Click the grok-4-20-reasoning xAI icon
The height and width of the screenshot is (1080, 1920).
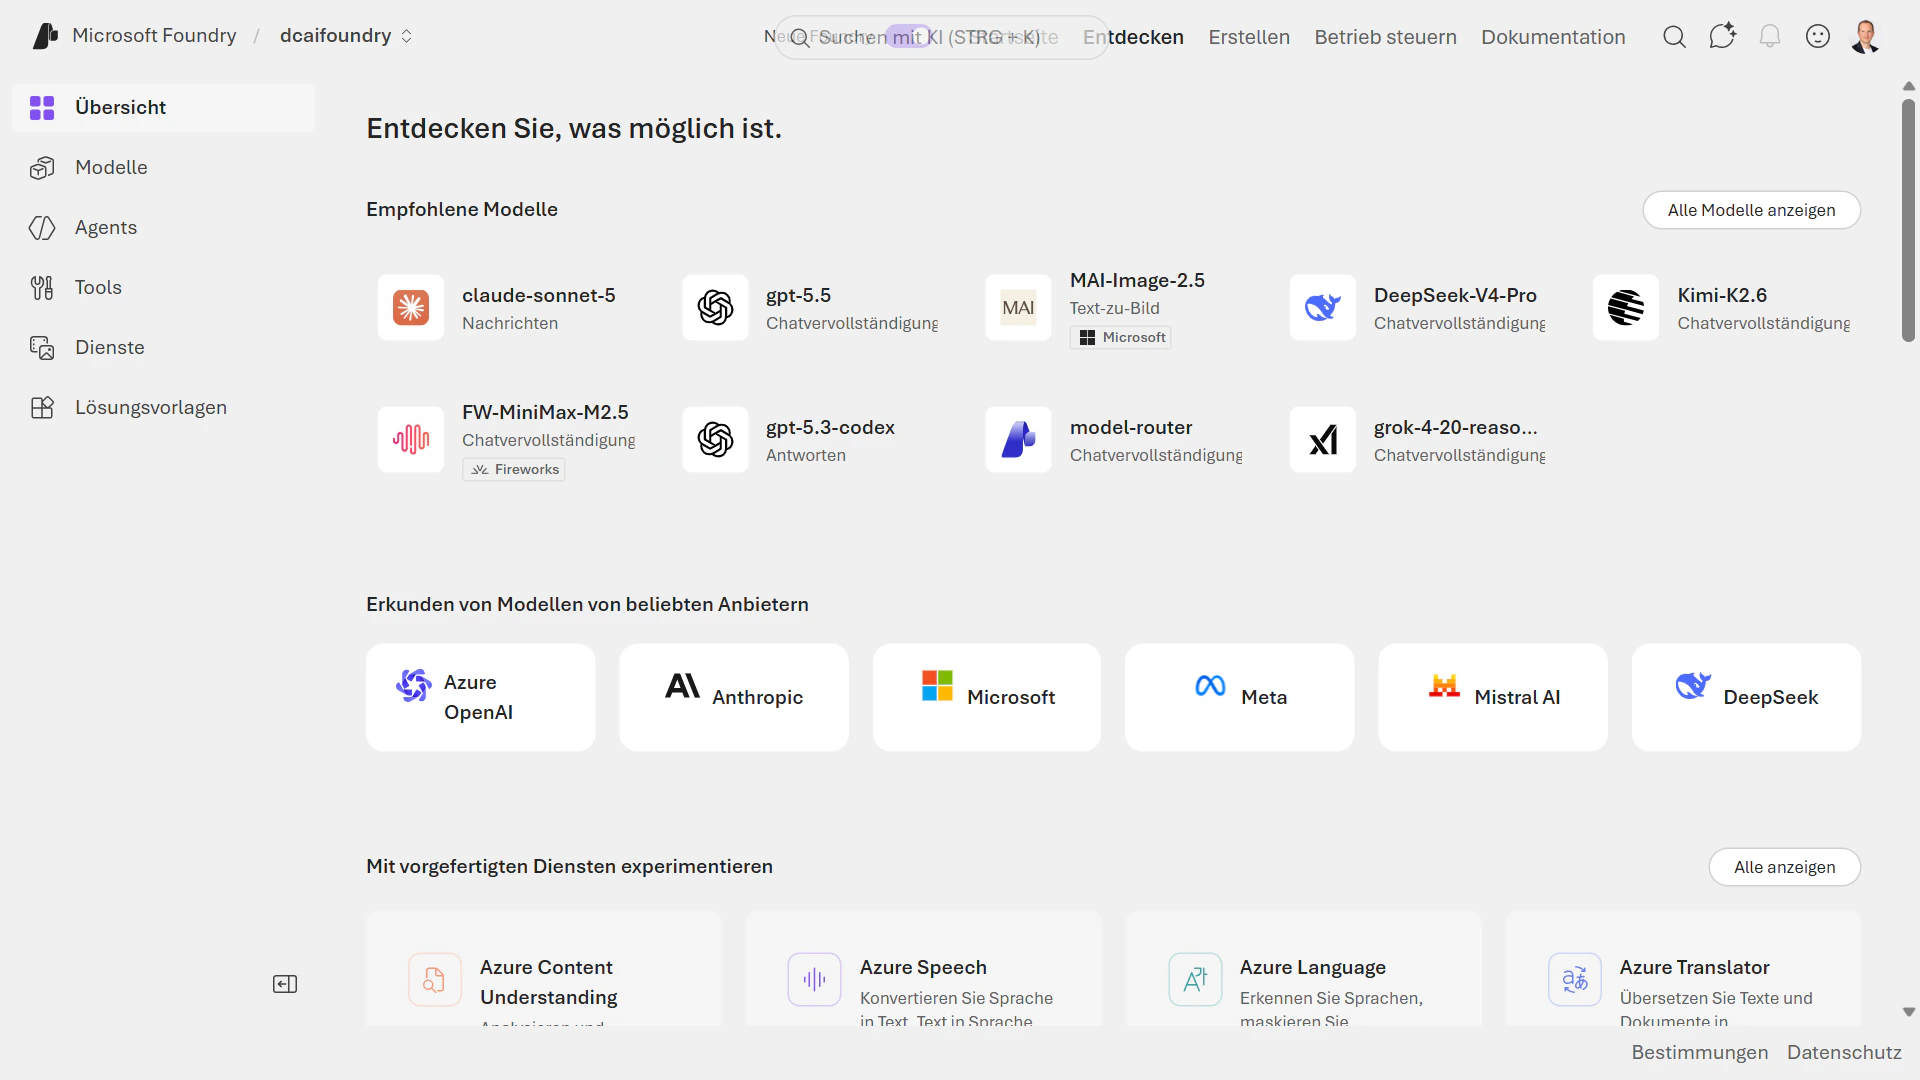pos(1322,440)
